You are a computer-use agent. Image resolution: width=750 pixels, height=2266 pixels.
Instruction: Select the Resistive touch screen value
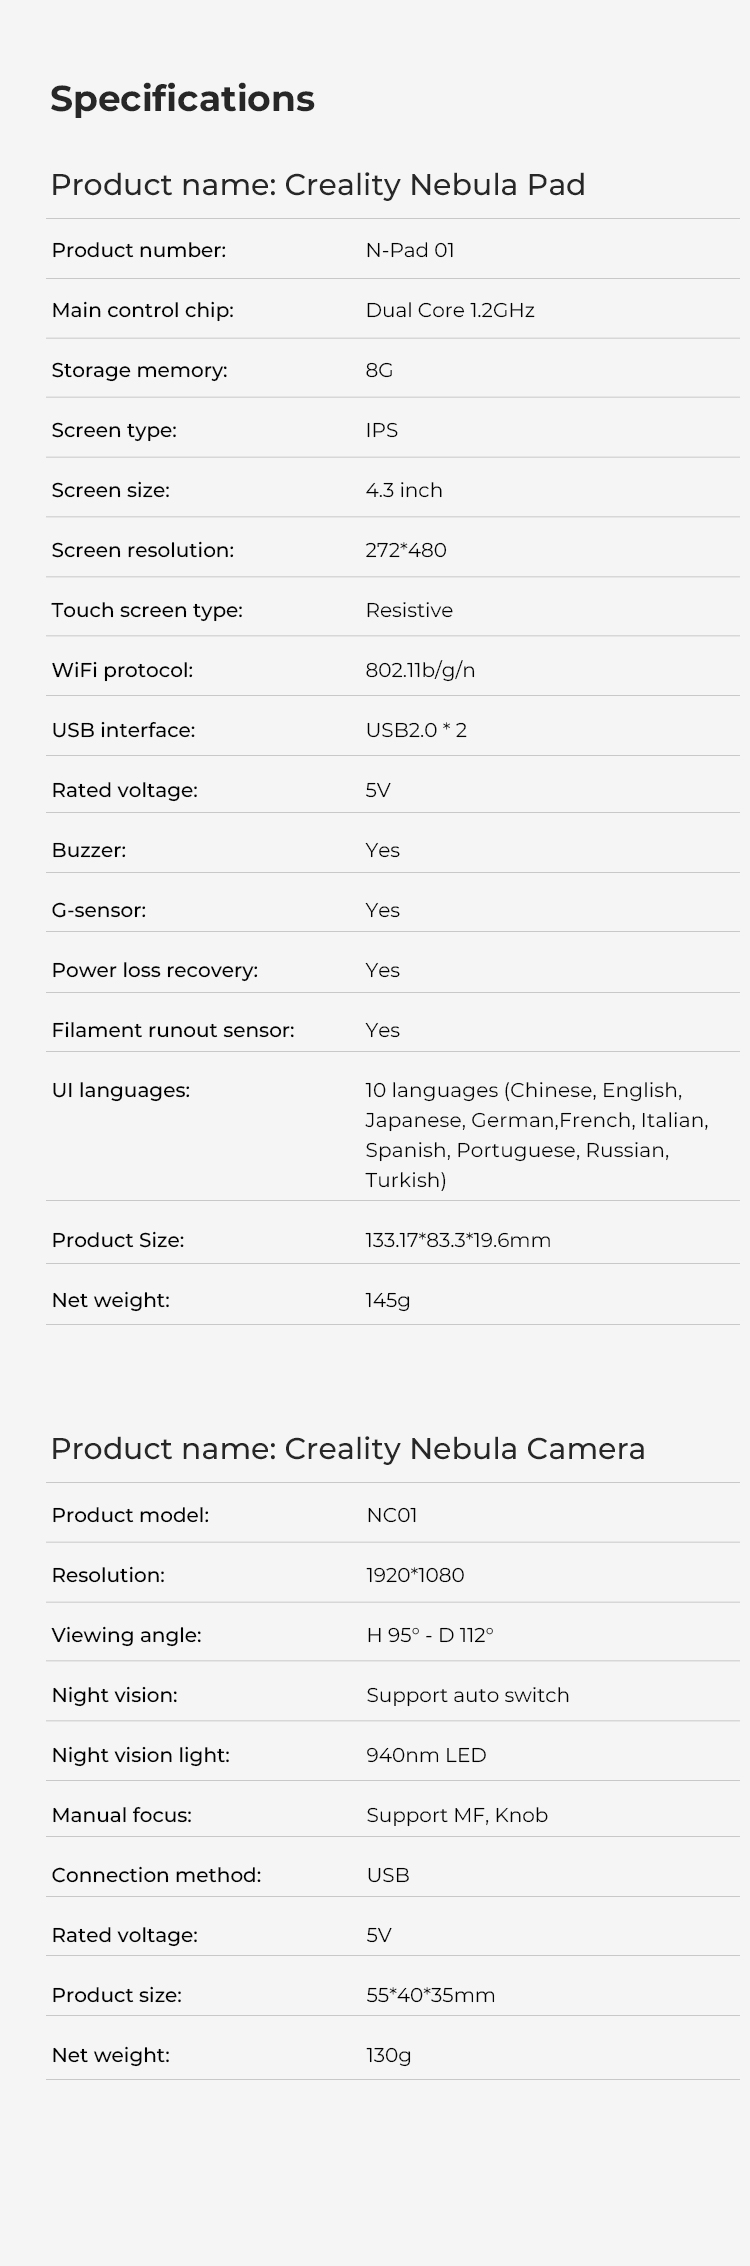point(409,610)
